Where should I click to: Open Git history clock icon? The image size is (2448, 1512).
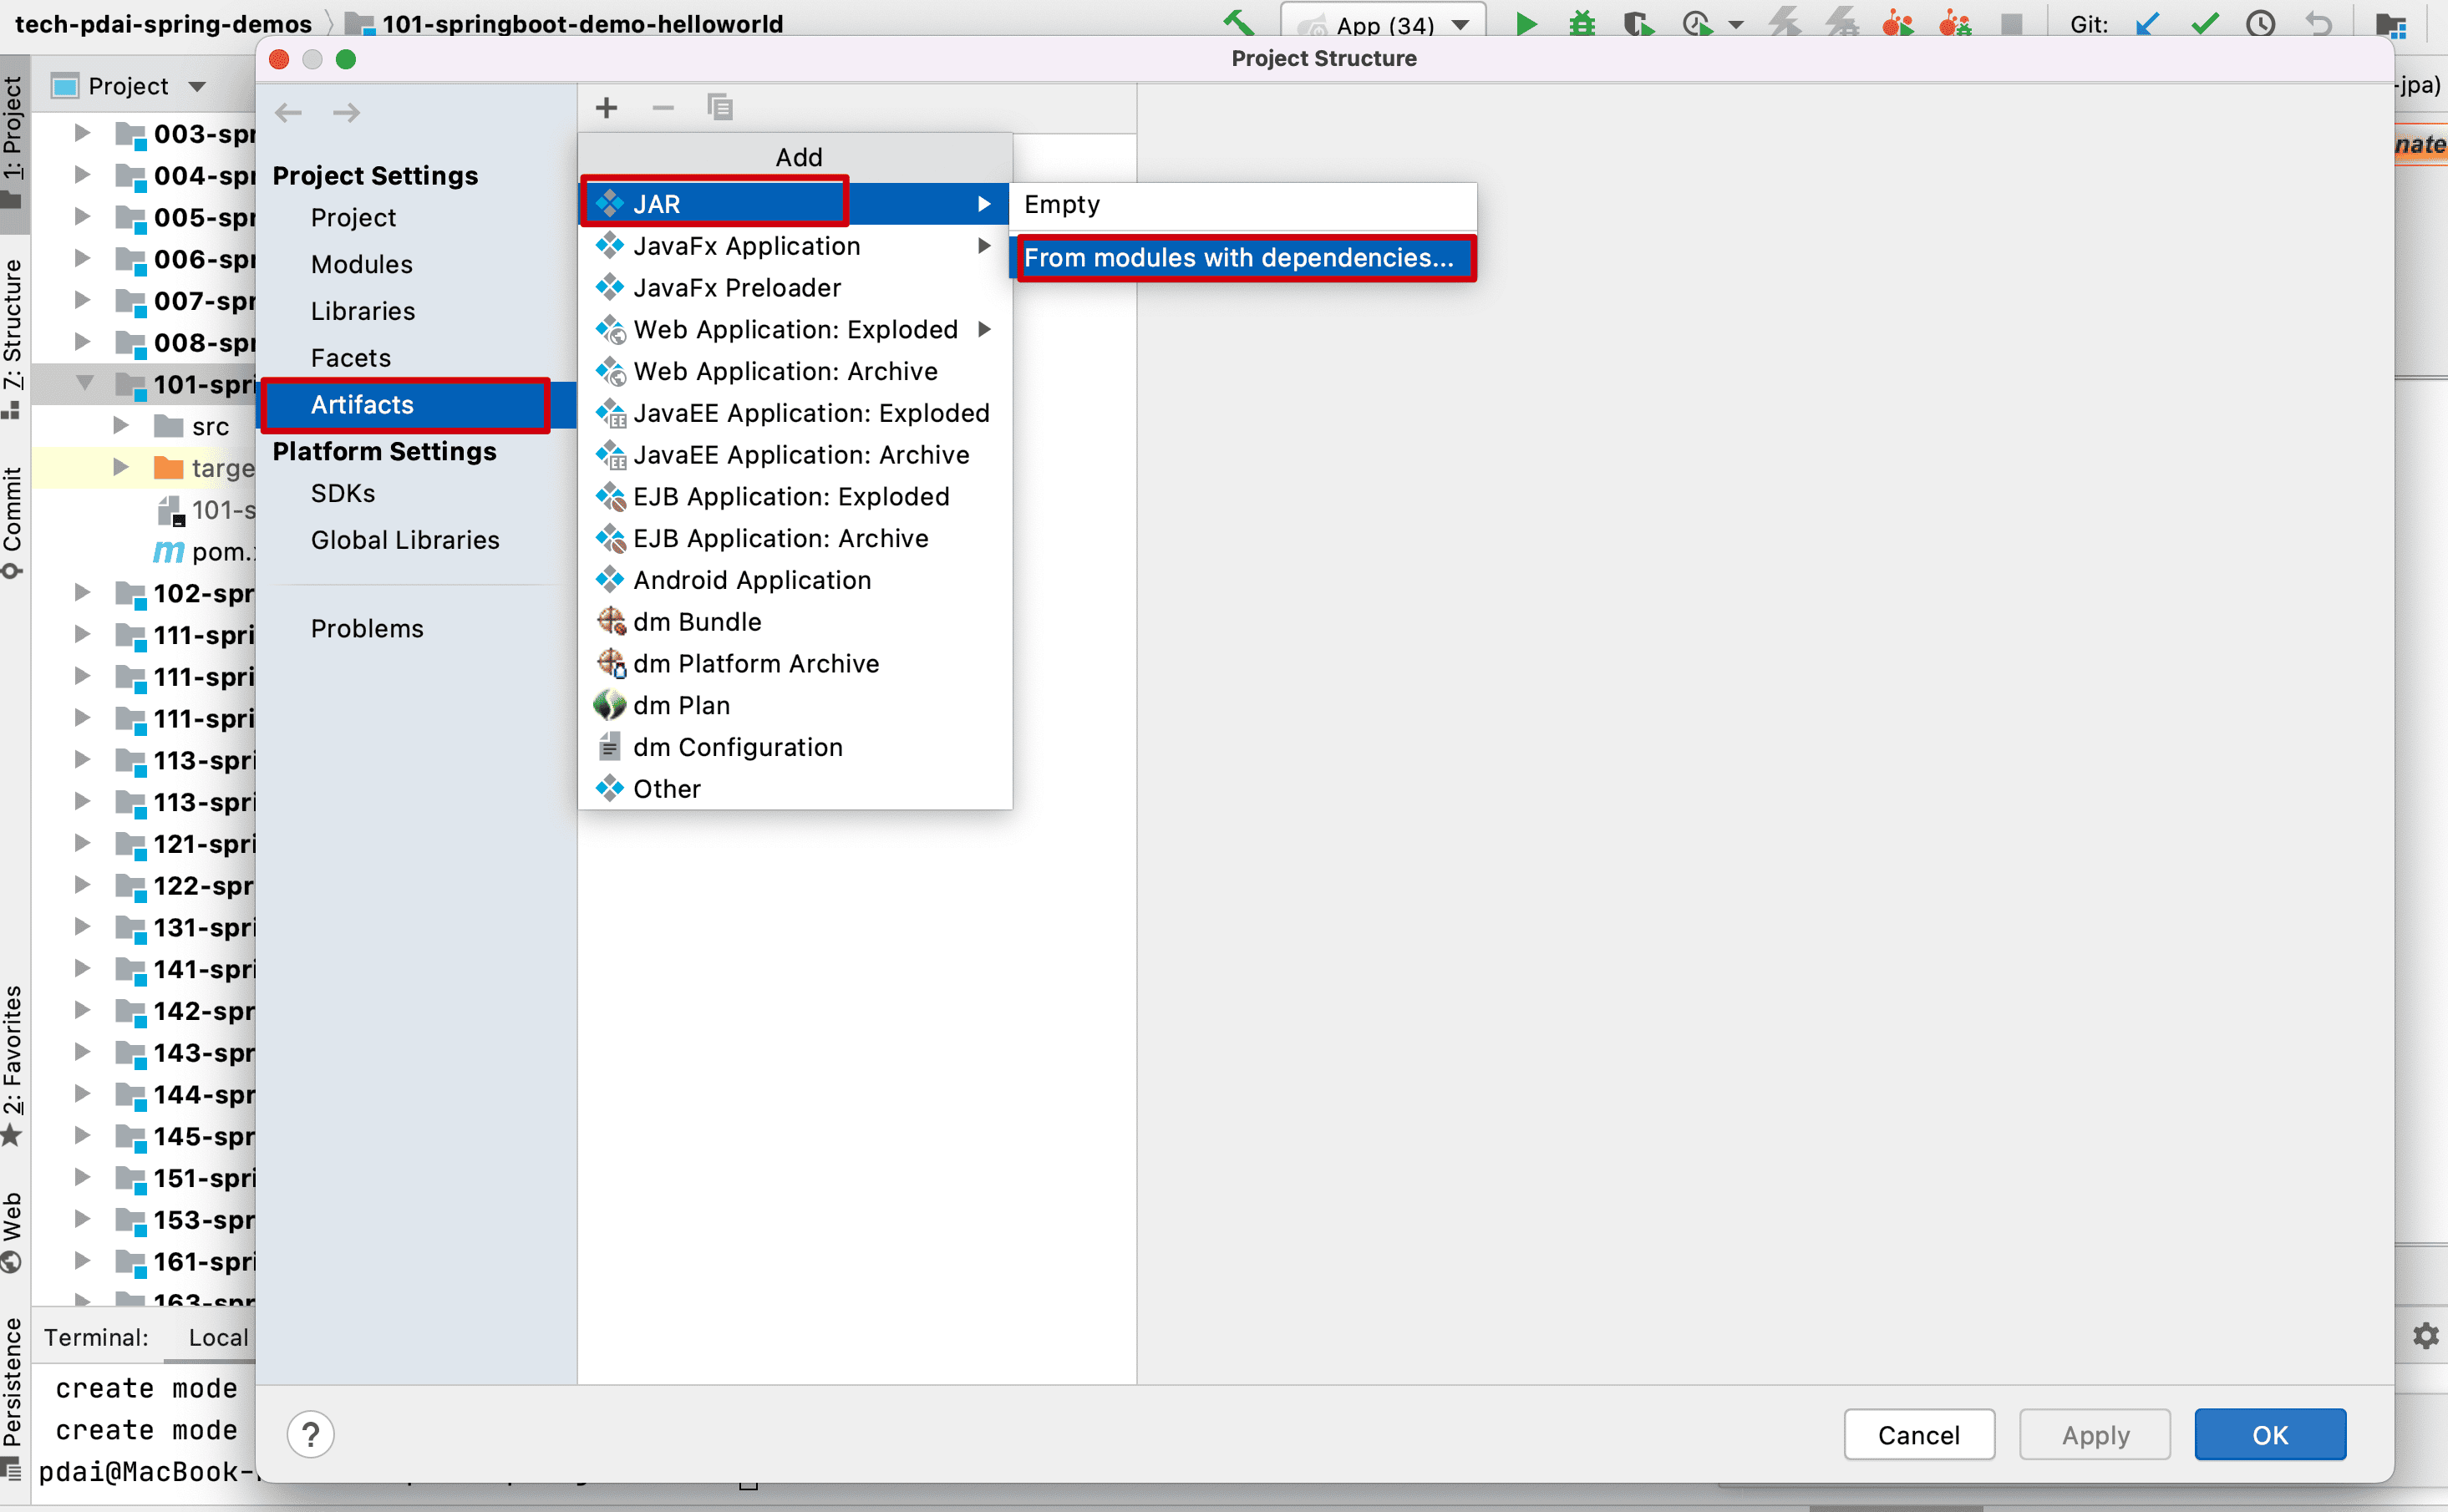point(2260,24)
